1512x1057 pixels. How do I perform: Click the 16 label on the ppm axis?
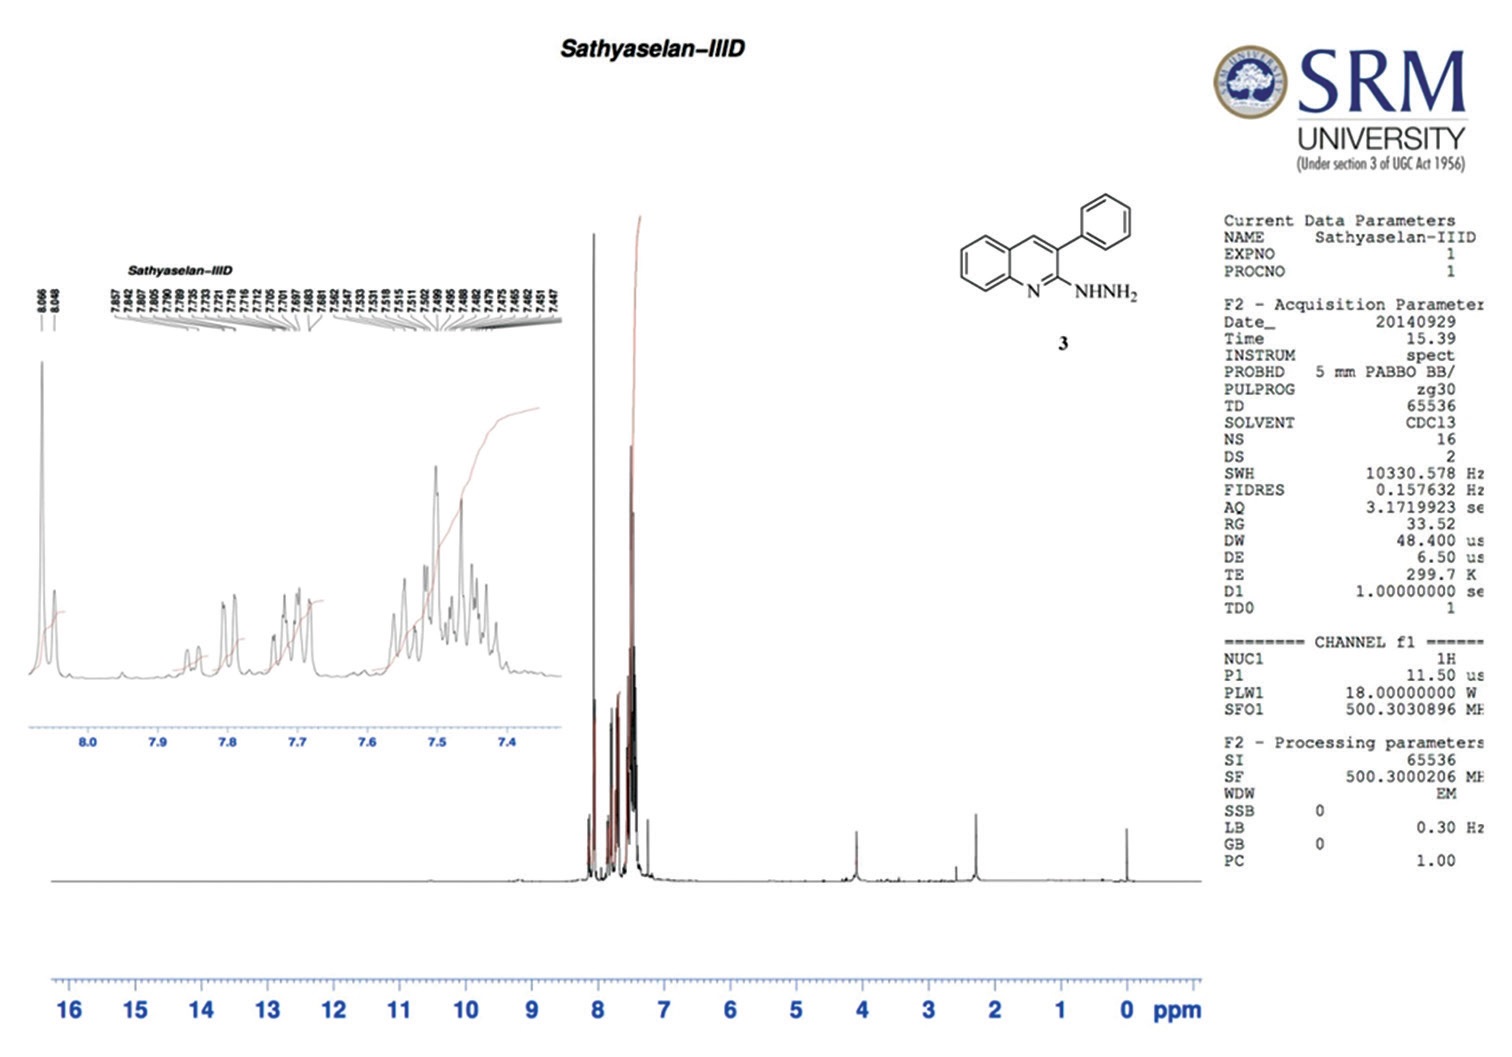(x=69, y=1010)
